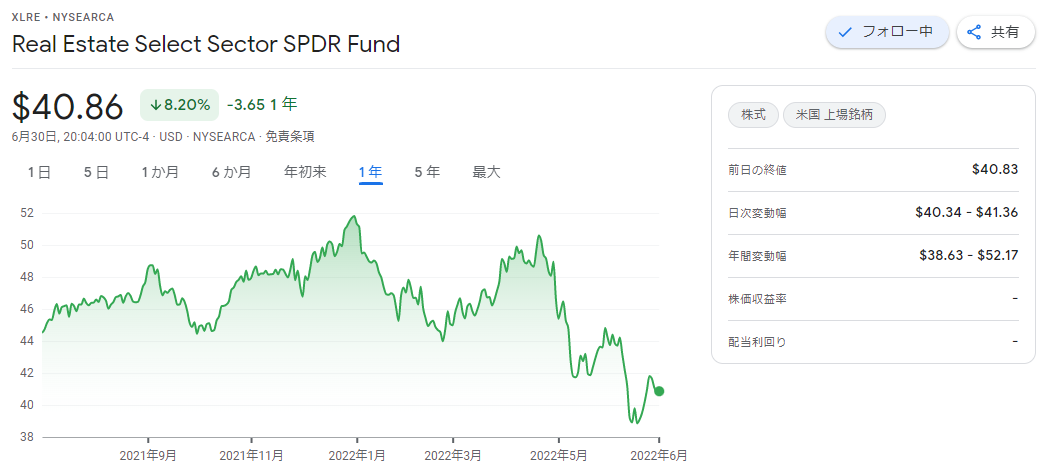This screenshot has width=1051, height=476.
Task: Open the 共有 share button
Action: (x=995, y=32)
